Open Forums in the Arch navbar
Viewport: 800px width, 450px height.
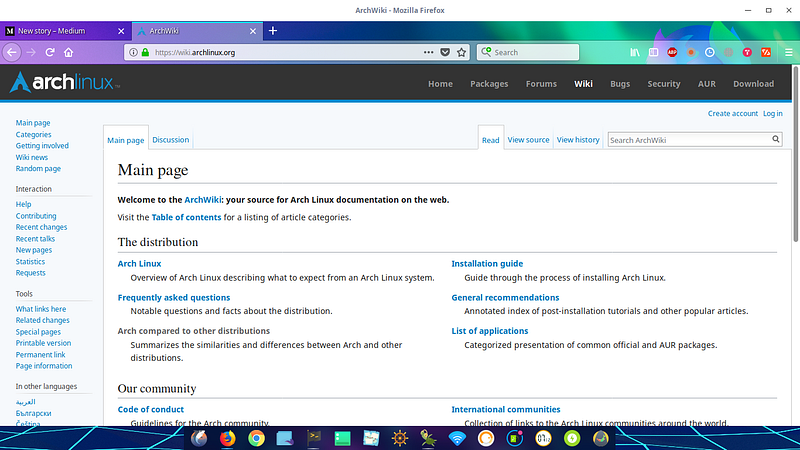pos(541,84)
